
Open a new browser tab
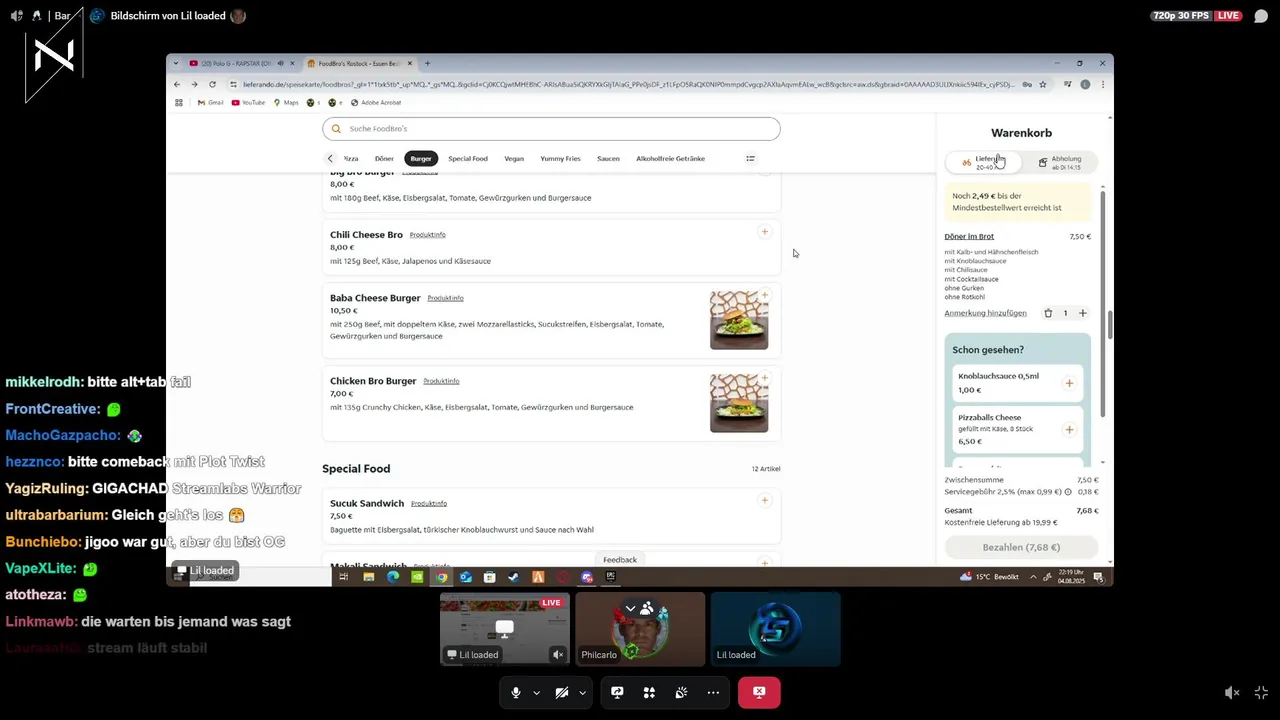(x=427, y=63)
